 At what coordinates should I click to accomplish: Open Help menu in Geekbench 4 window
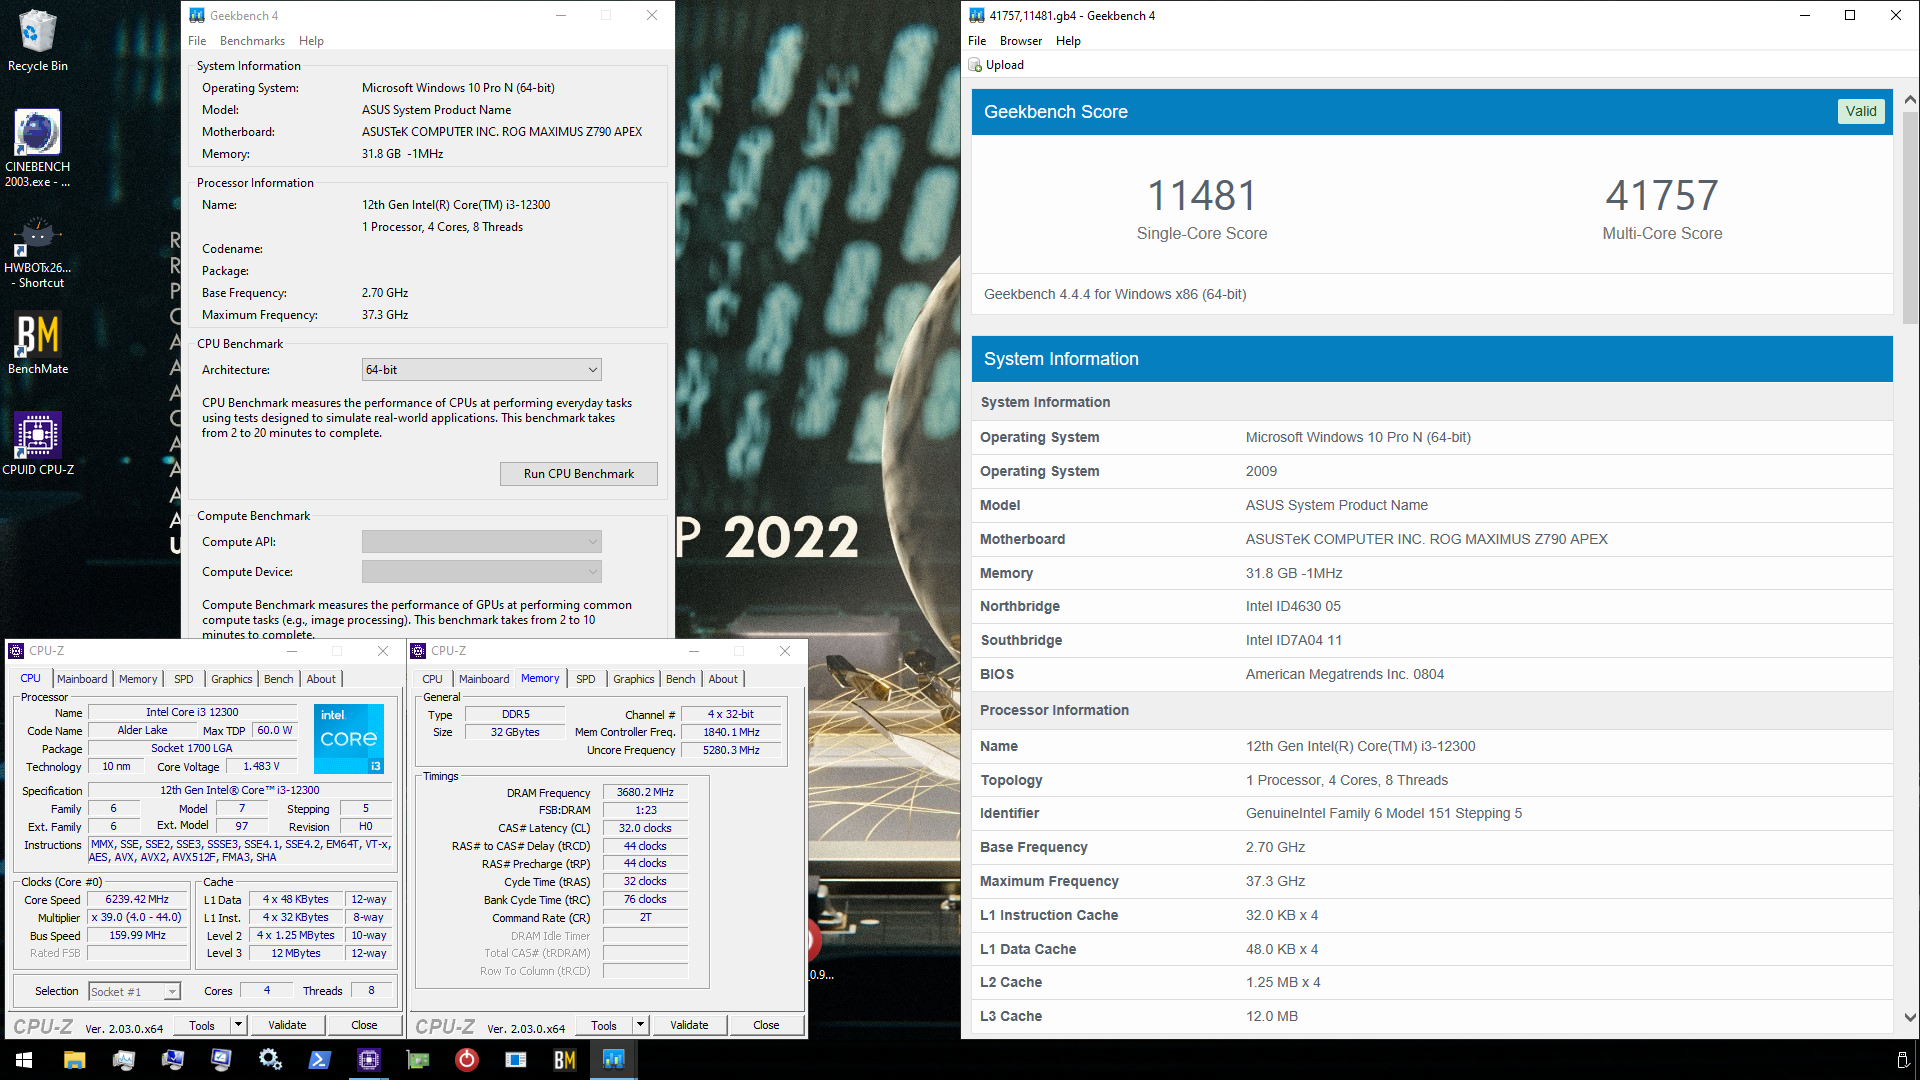(311, 41)
